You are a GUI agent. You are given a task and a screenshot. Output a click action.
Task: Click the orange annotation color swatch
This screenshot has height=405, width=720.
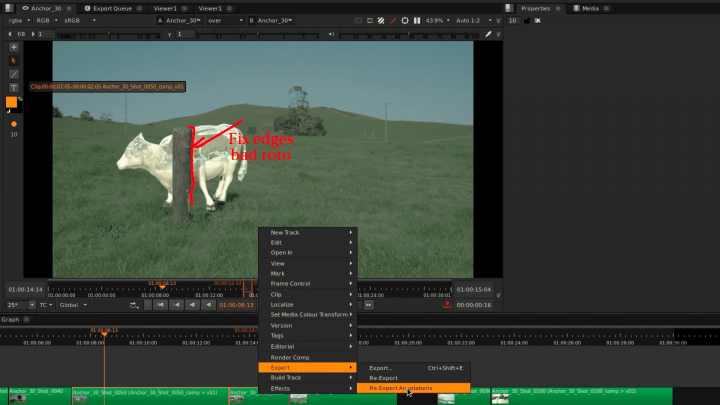[x=12, y=102]
